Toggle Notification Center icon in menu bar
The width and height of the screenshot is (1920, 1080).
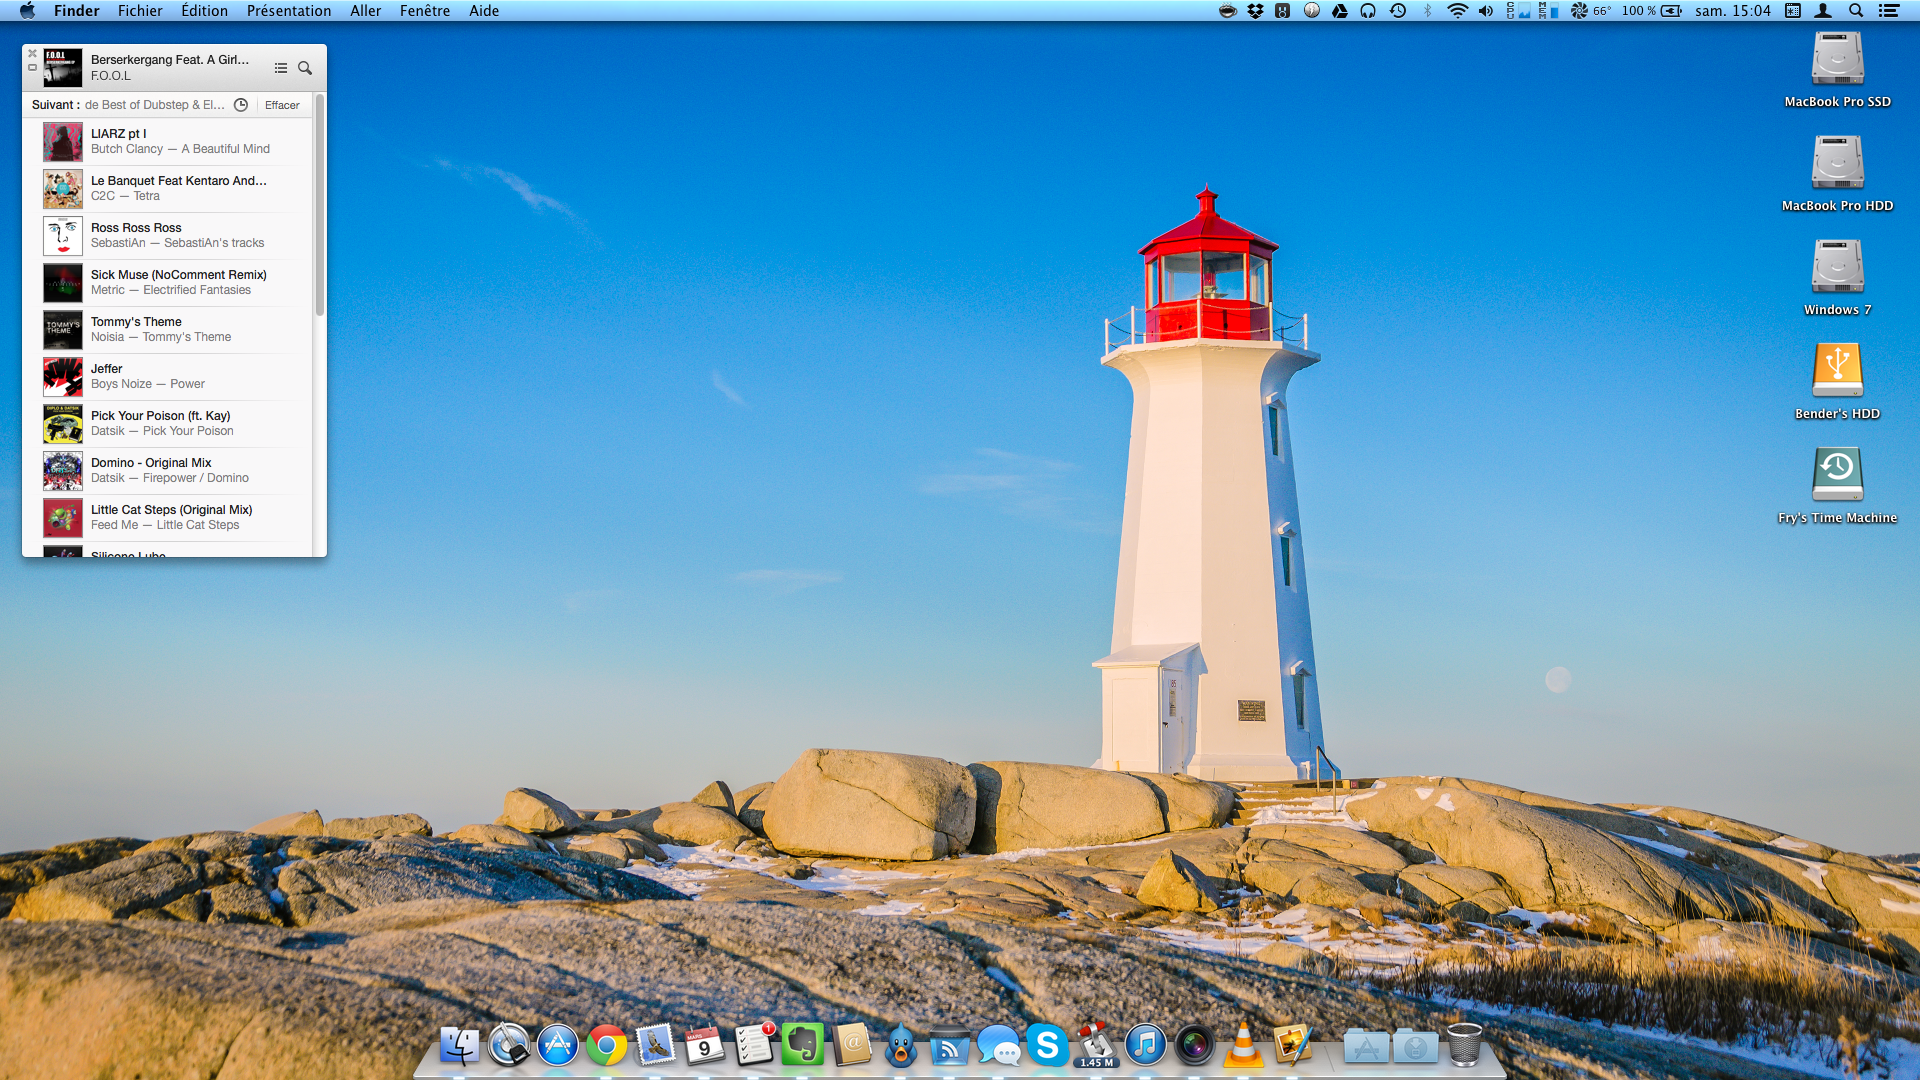coord(1889,11)
